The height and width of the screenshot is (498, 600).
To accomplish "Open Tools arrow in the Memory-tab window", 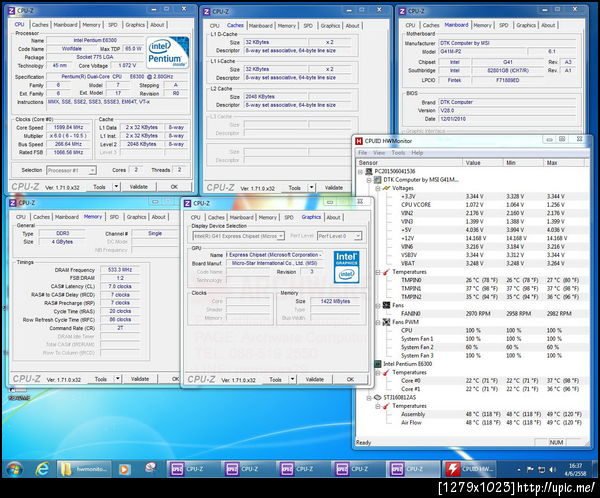I will (118, 379).
